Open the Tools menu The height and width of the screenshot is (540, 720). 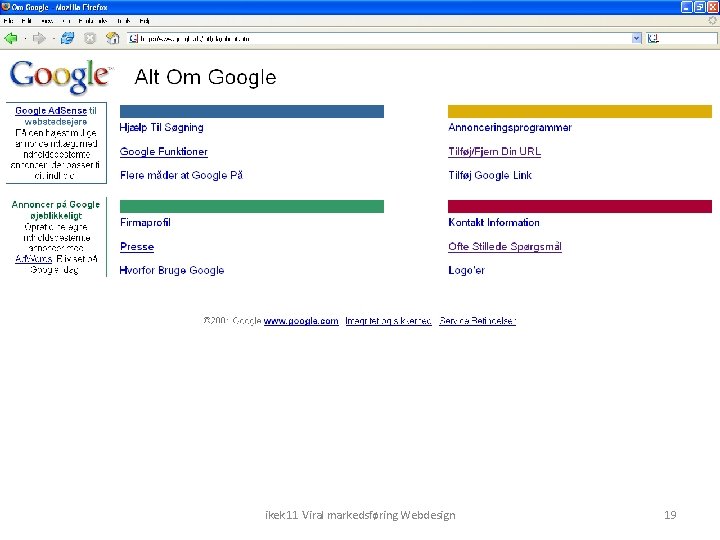pos(124,21)
